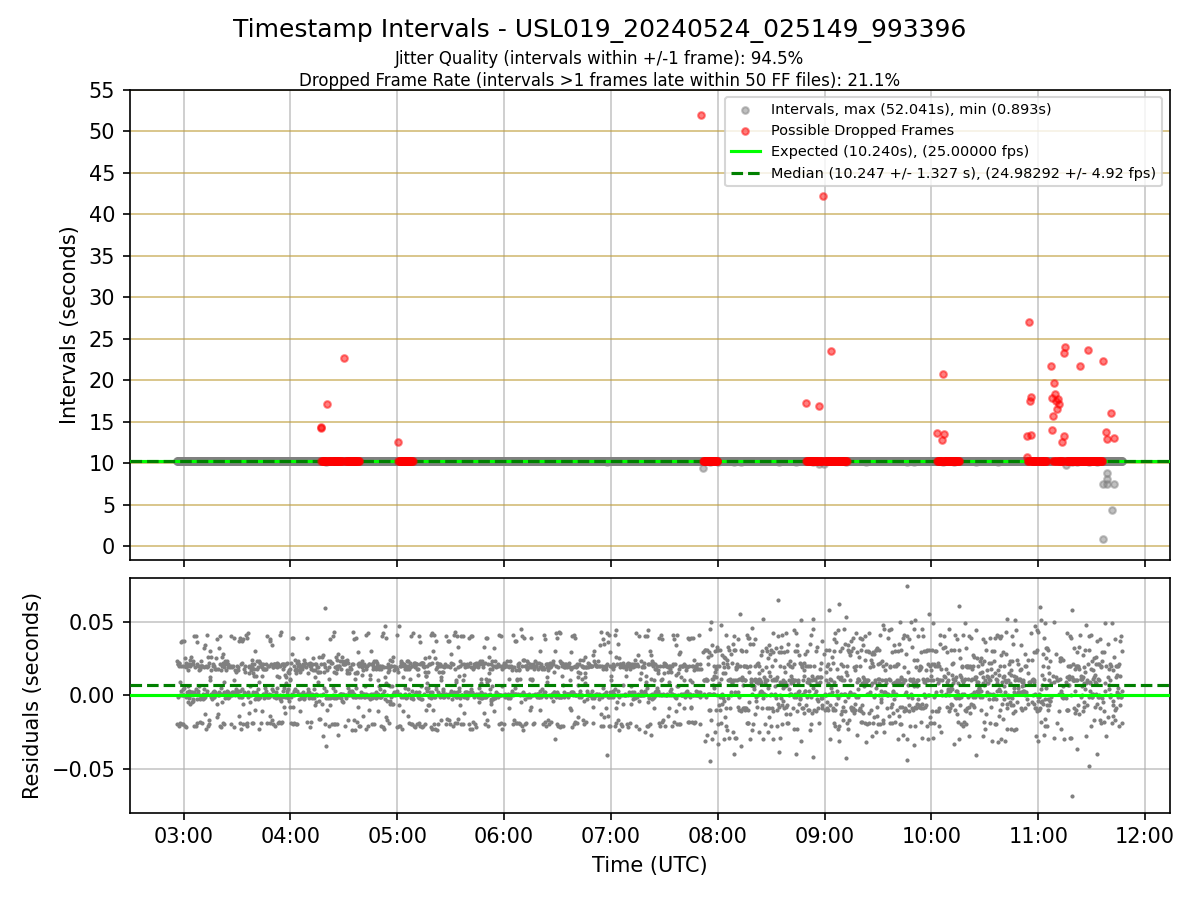
Task: Click the solid green line sample in legend
Action: tap(745, 152)
